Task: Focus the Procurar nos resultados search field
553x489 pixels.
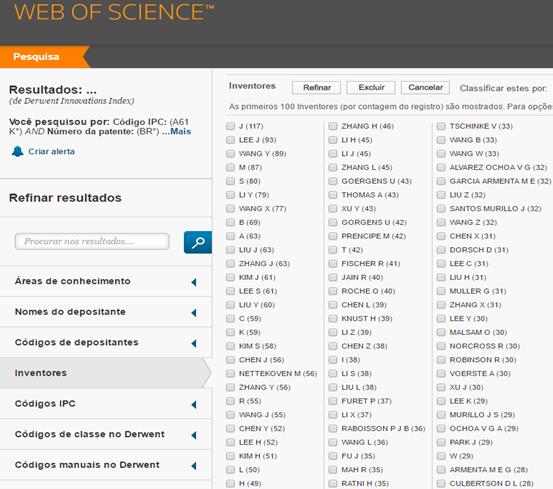Action: (92, 242)
